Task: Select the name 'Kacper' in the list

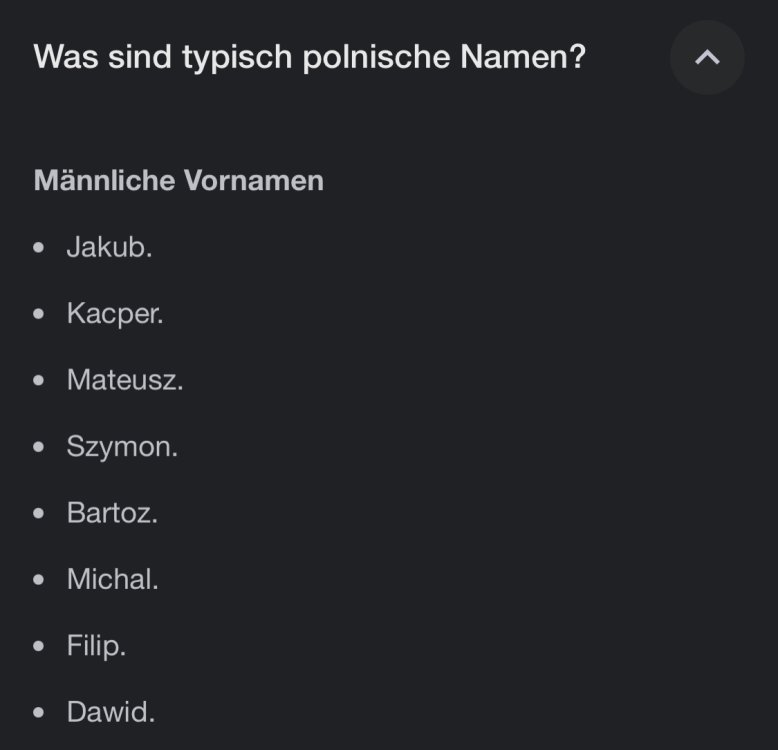Action: [113, 314]
